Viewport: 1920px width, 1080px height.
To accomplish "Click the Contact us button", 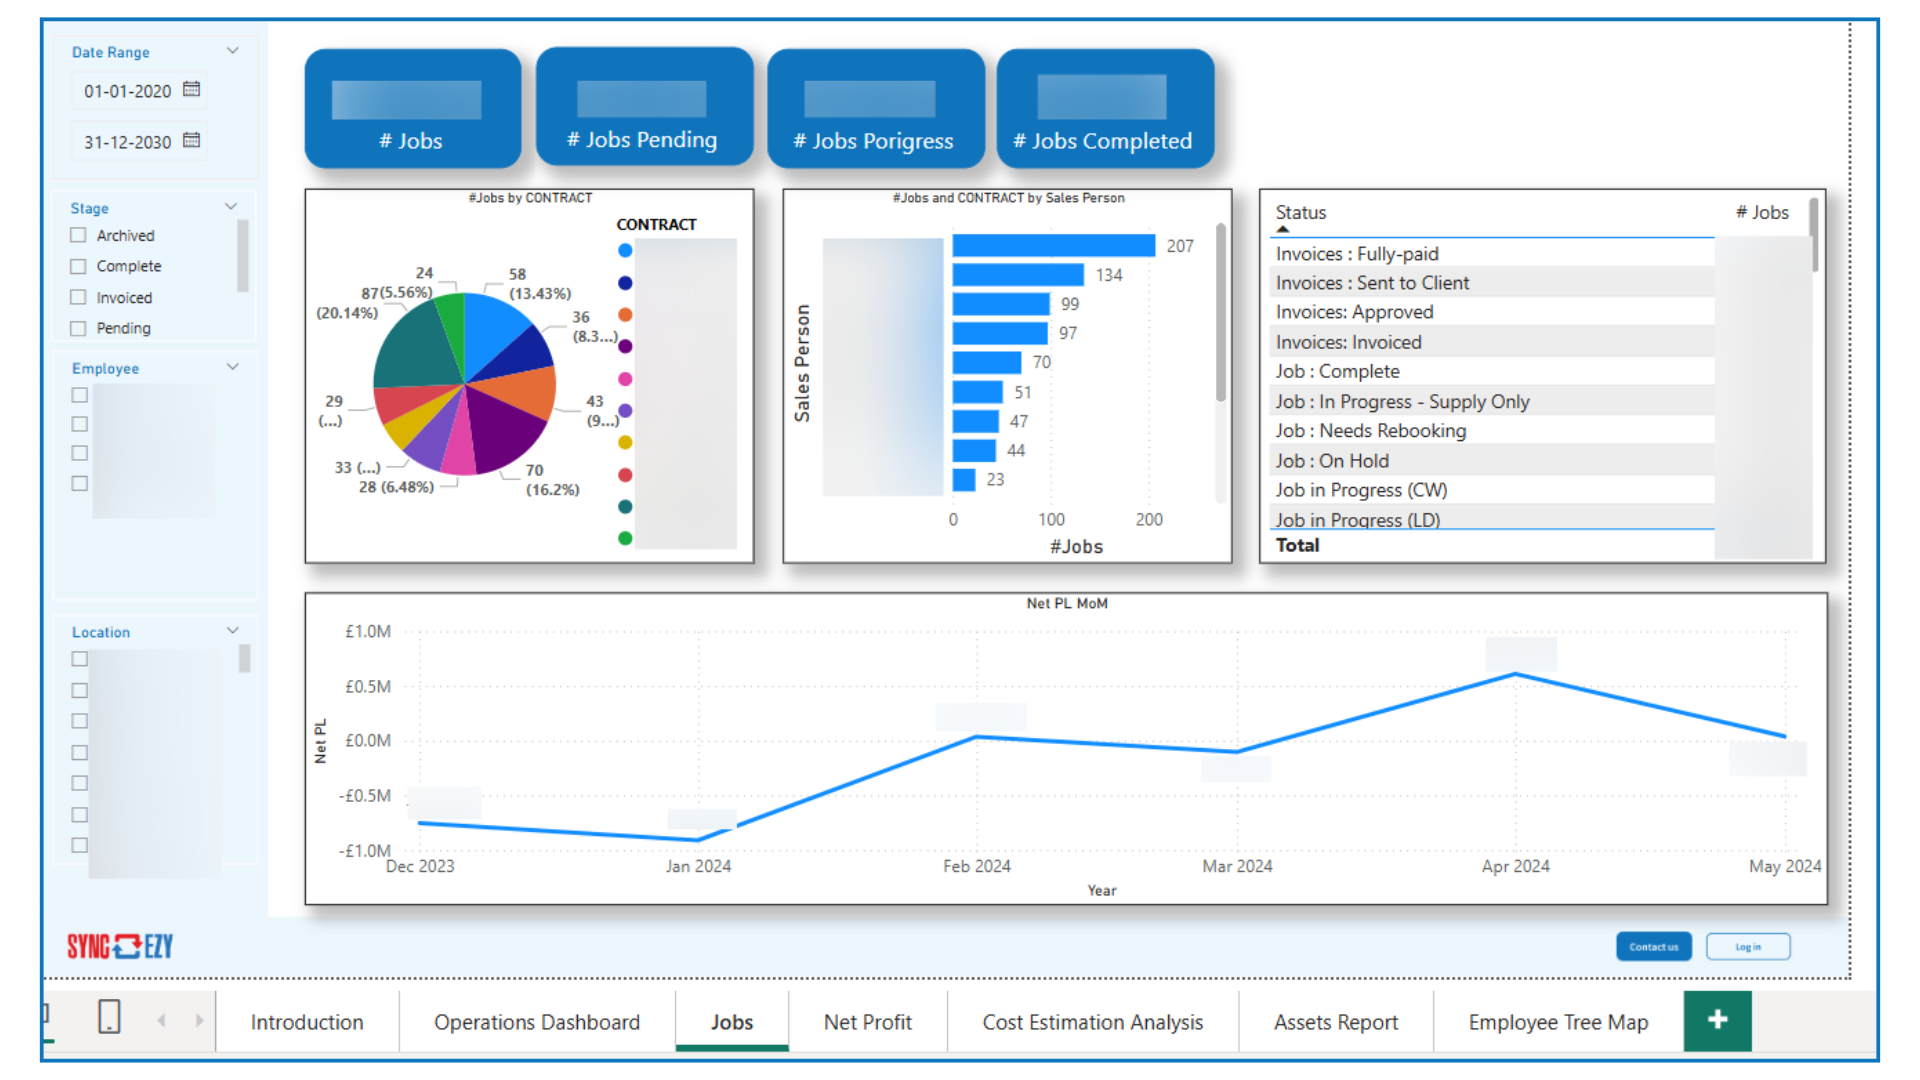I will (1653, 947).
